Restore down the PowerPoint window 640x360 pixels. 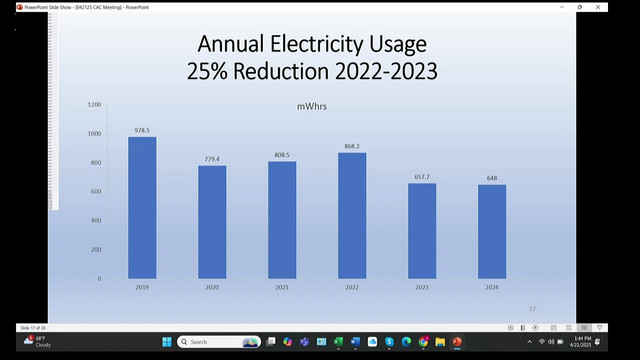pos(580,7)
